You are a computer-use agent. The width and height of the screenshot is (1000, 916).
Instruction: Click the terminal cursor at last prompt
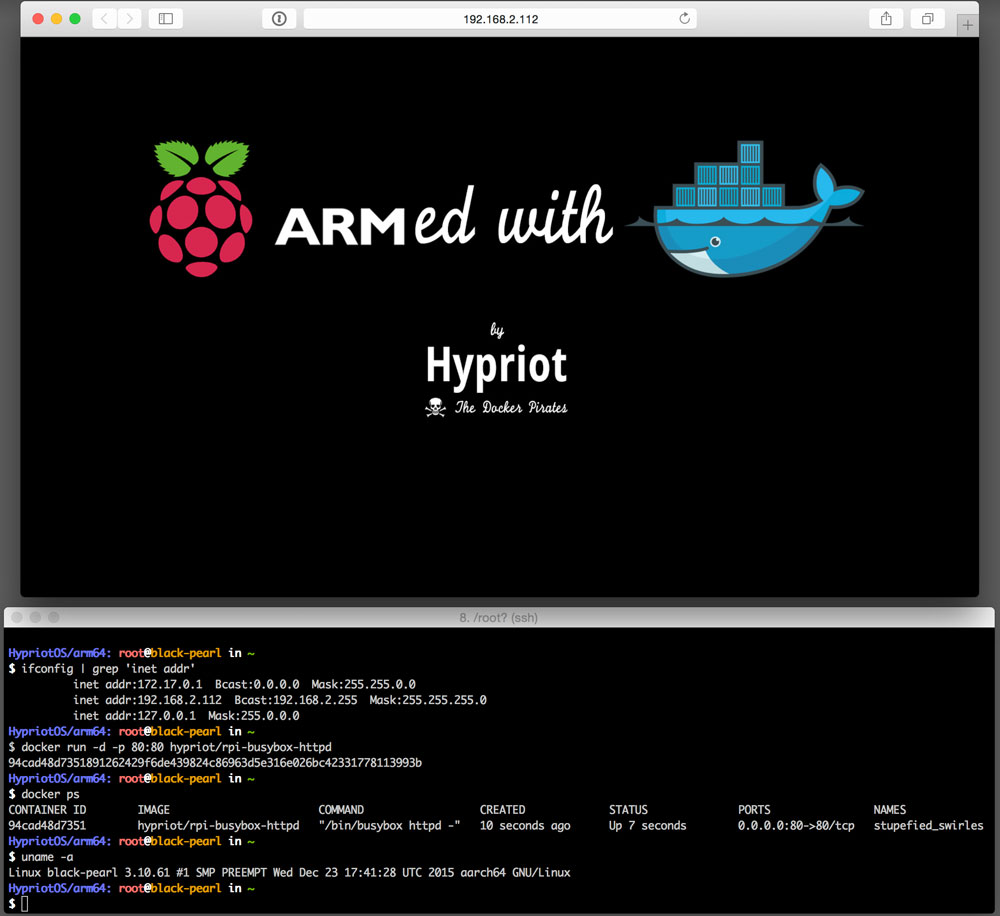pyautogui.click(x=26, y=904)
